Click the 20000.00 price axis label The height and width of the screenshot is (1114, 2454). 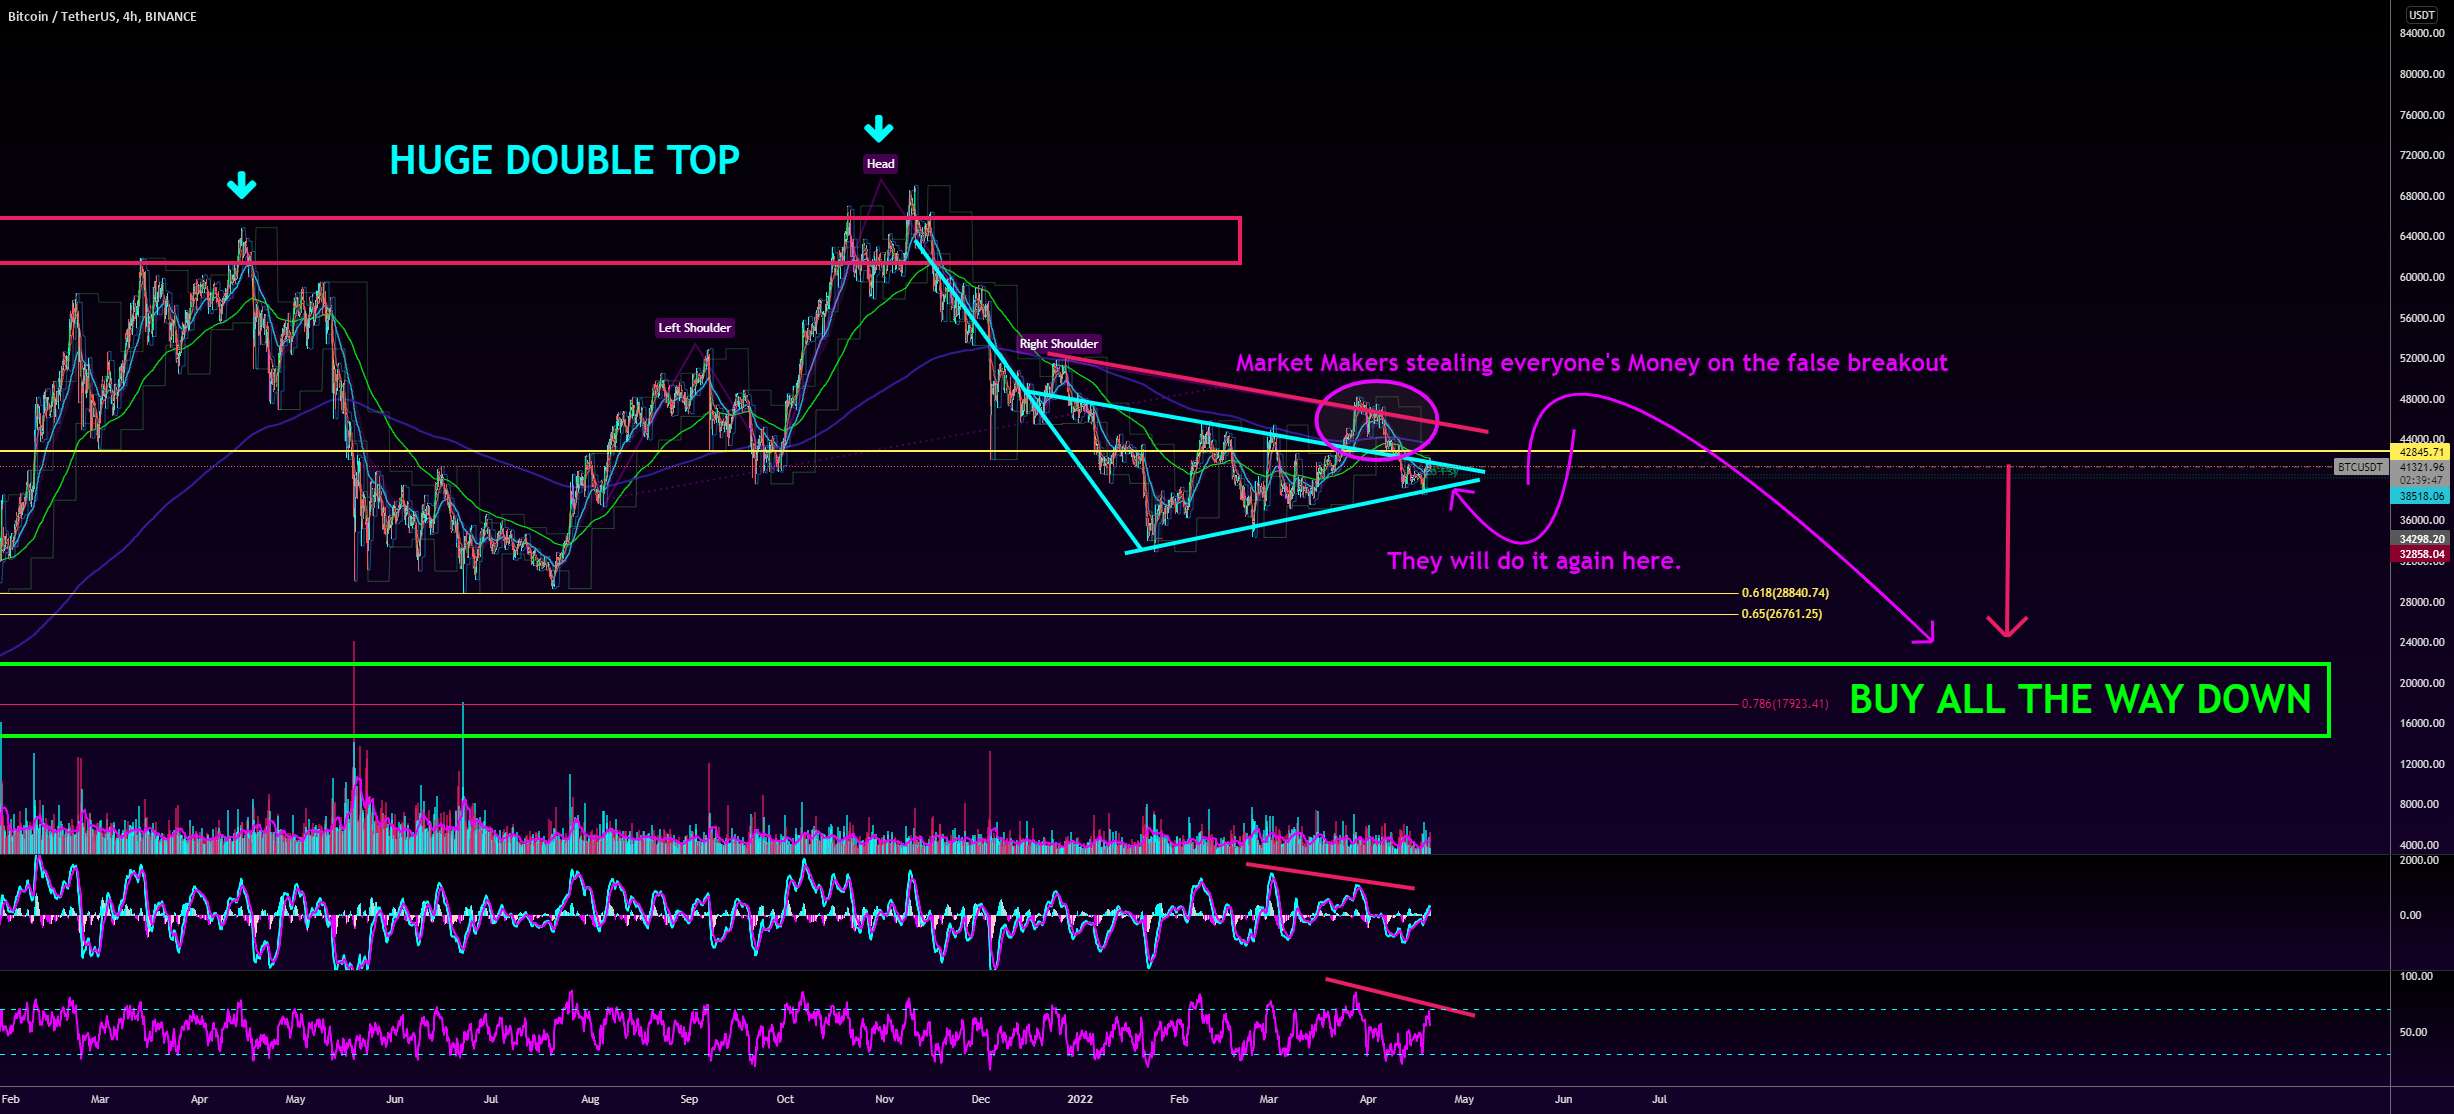pyautogui.click(x=2421, y=683)
